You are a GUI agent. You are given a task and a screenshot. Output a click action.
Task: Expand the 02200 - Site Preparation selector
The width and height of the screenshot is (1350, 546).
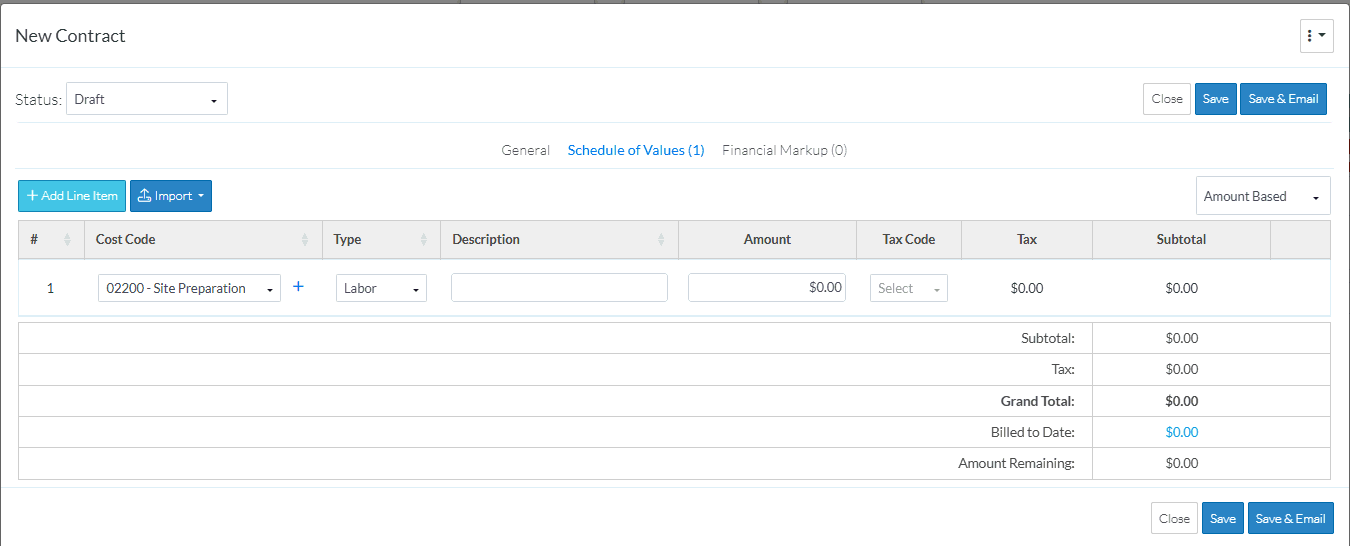point(189,288)
